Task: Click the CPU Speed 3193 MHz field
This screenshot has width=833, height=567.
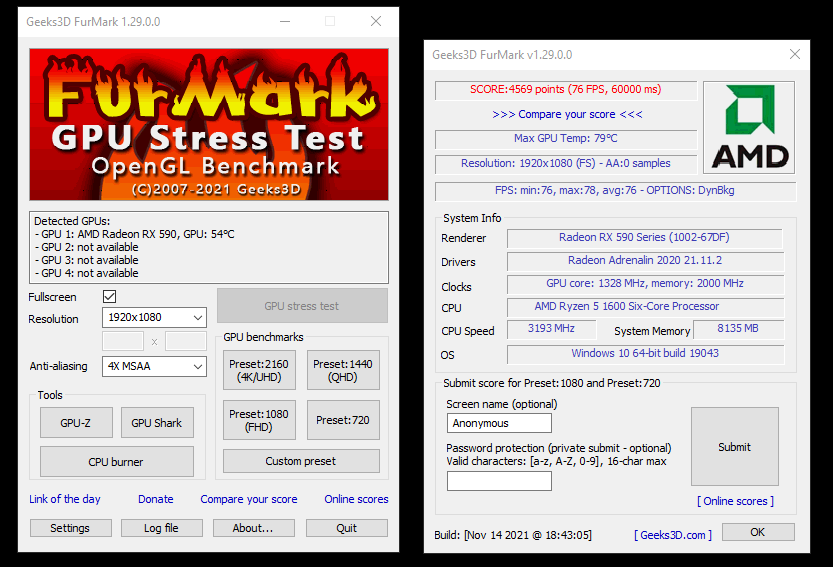Action: [x=551, y=329]
